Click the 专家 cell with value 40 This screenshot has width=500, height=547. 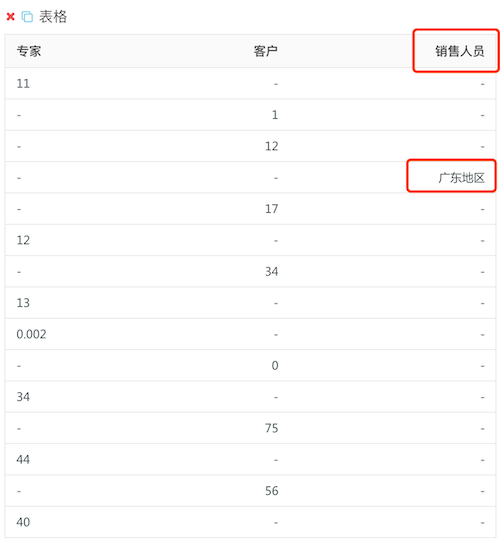point(23,522)
